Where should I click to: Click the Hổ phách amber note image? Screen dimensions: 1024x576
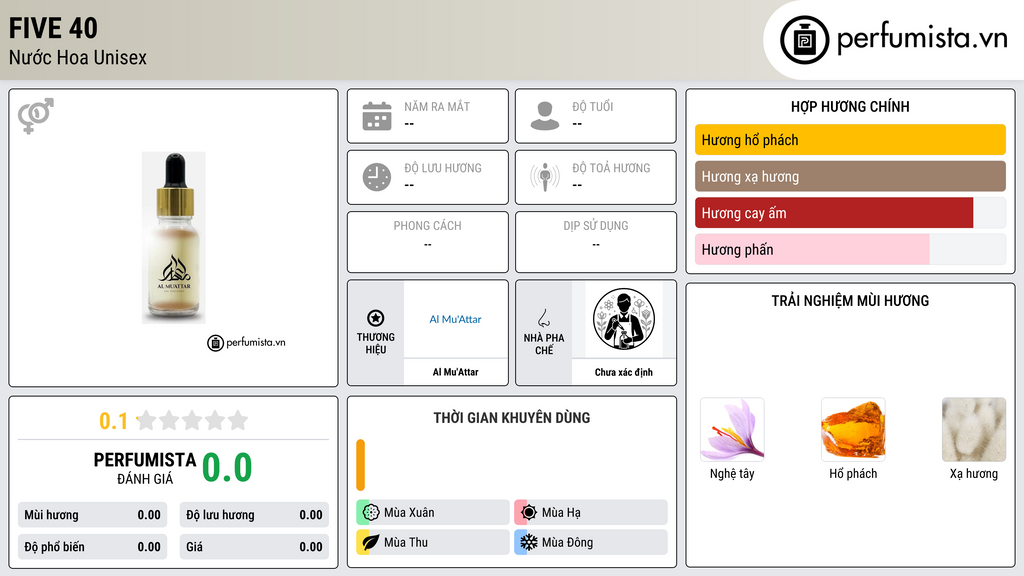tap(853, 429)
